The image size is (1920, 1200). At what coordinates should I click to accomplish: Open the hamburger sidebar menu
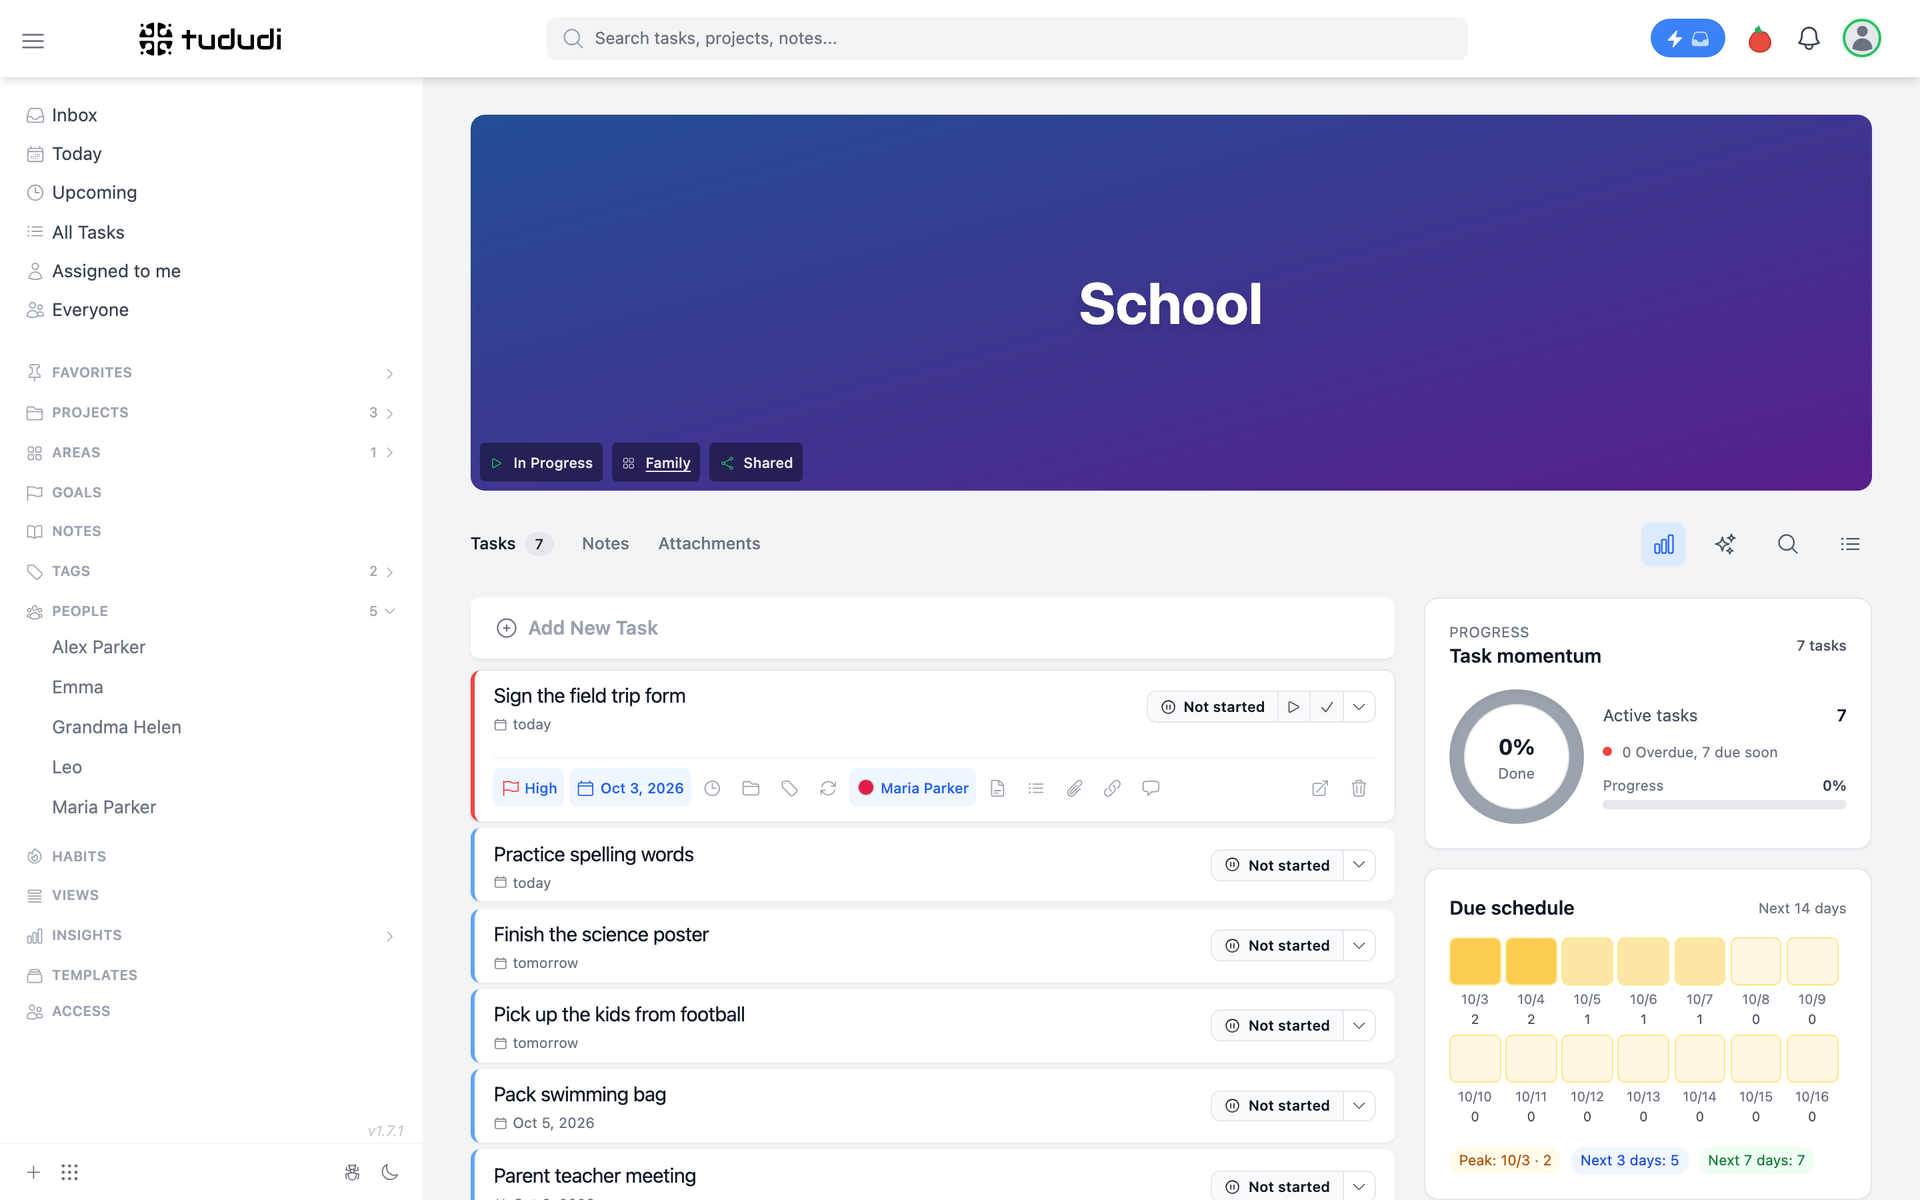[x=33, y=41]
